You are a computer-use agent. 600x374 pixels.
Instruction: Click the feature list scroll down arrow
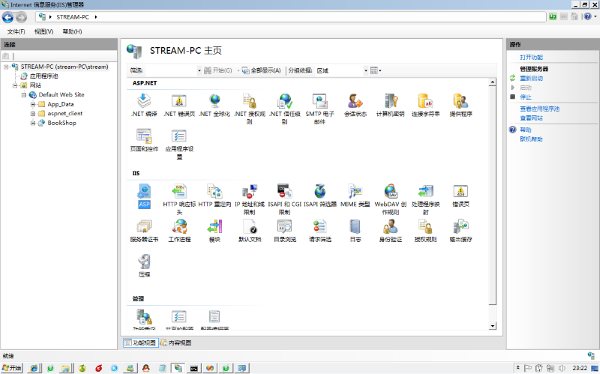(x=492, y=326)
